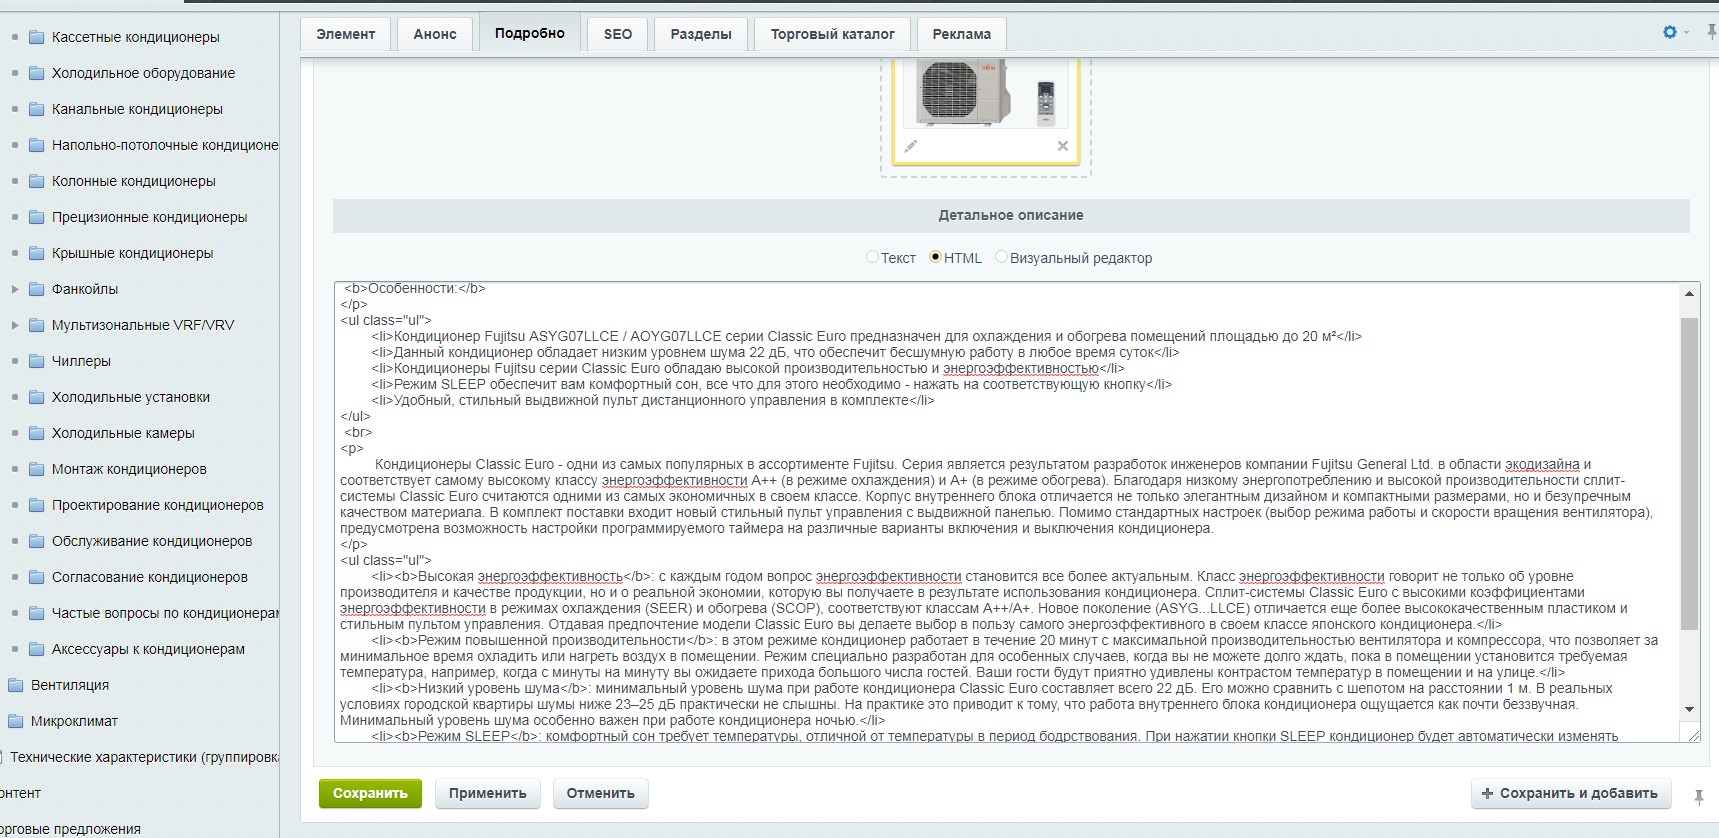The height and width of the screenshot is (838, 1719).
Task: Click the Отменить button
Action: tap(600, 793)
